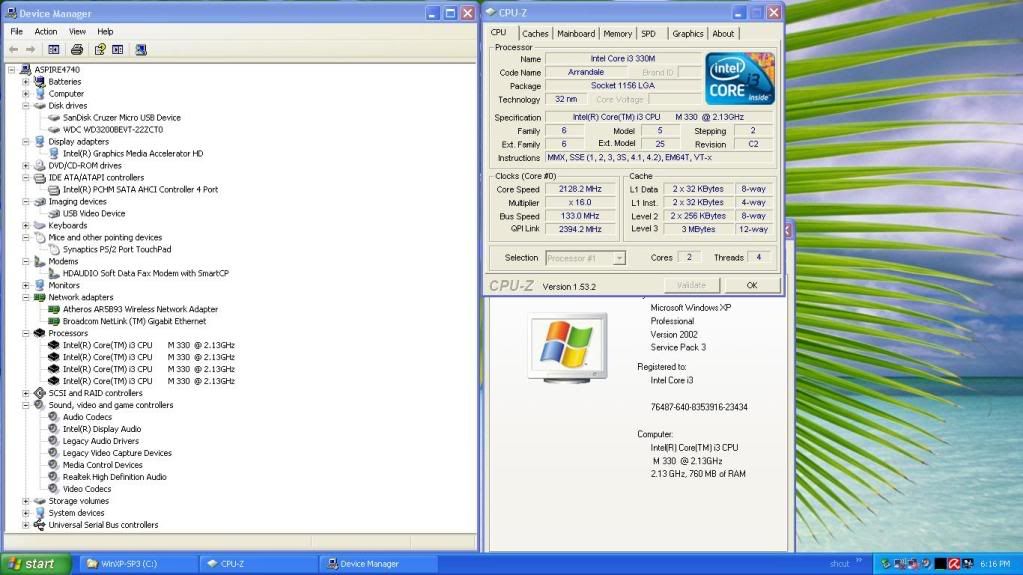1023x575 pixels.
Task: Click the Broadcom NetLink Ethernet icon
Action: pyautogui.click(x=54, y=321)
